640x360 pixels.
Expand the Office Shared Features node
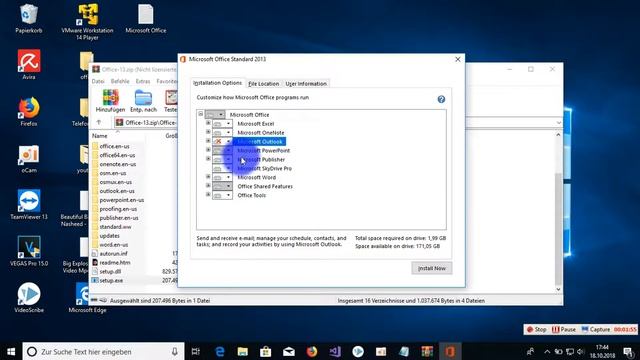tap(208, 186)
